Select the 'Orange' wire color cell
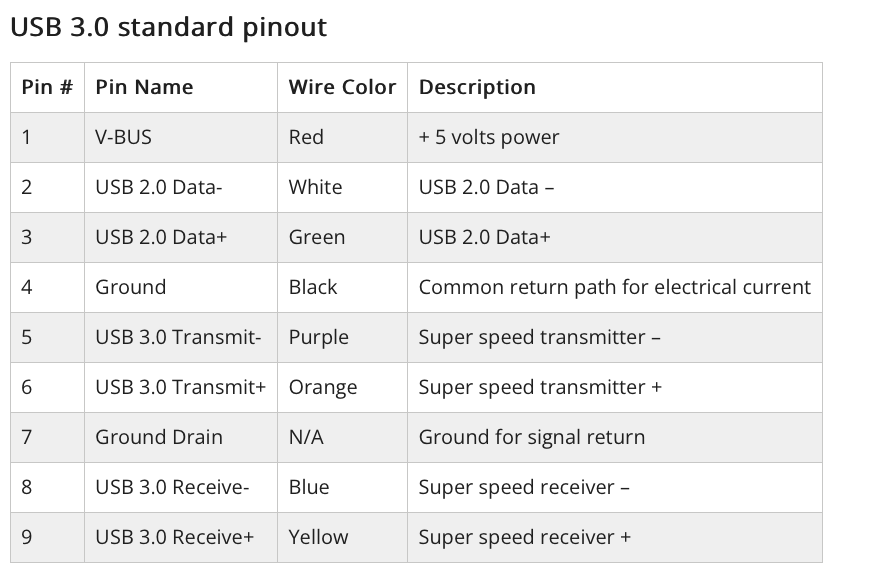The image size is (875, 578). coord(343,387)
